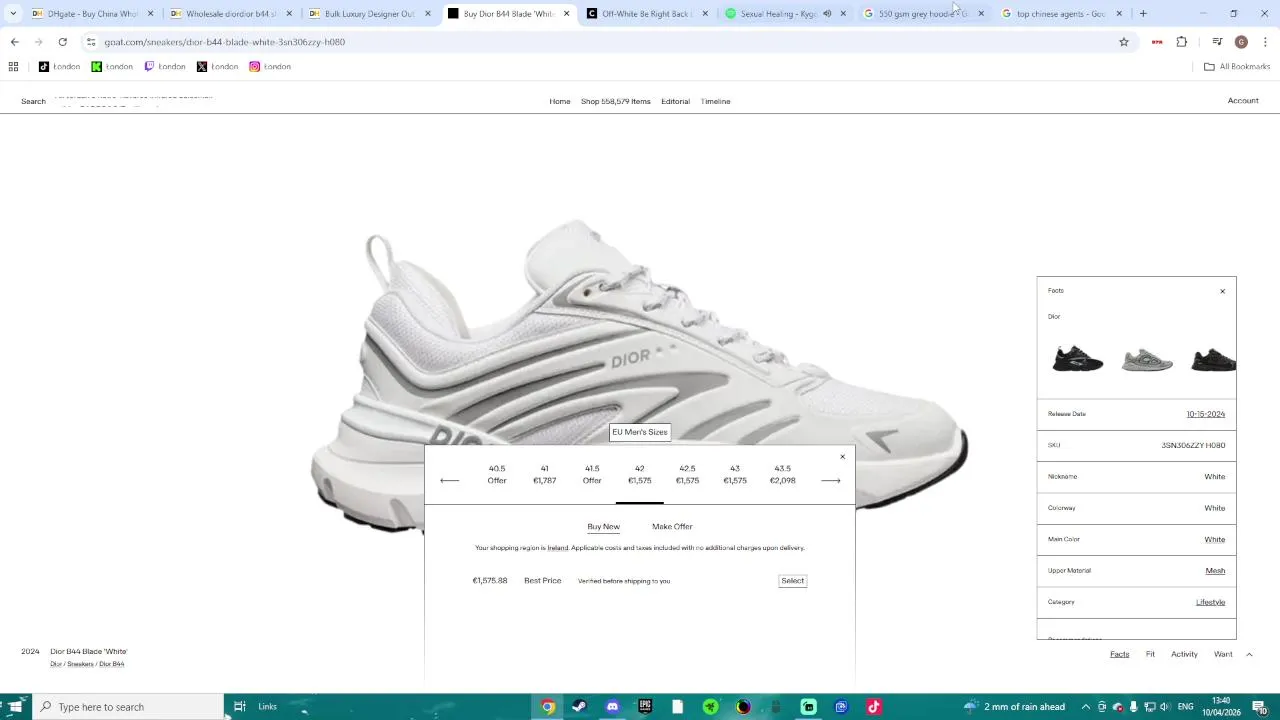1280x720 pixels.
Task: Click the Main Color White link
Action: click(1215, 540)
